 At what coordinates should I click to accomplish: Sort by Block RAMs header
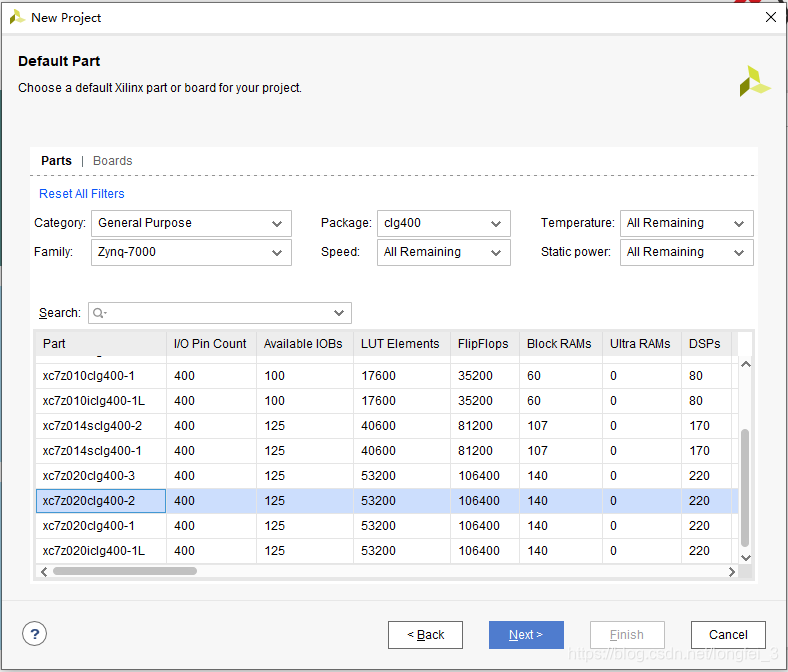click(x=560, y=344)
